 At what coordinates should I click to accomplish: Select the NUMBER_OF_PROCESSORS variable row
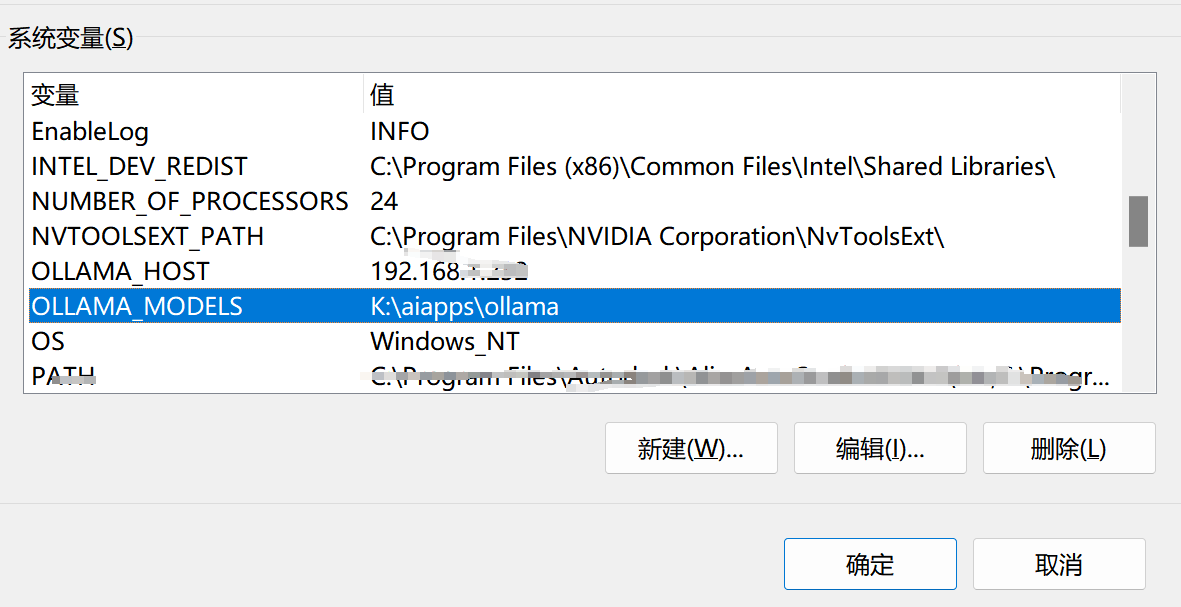[x=575, y=201]
